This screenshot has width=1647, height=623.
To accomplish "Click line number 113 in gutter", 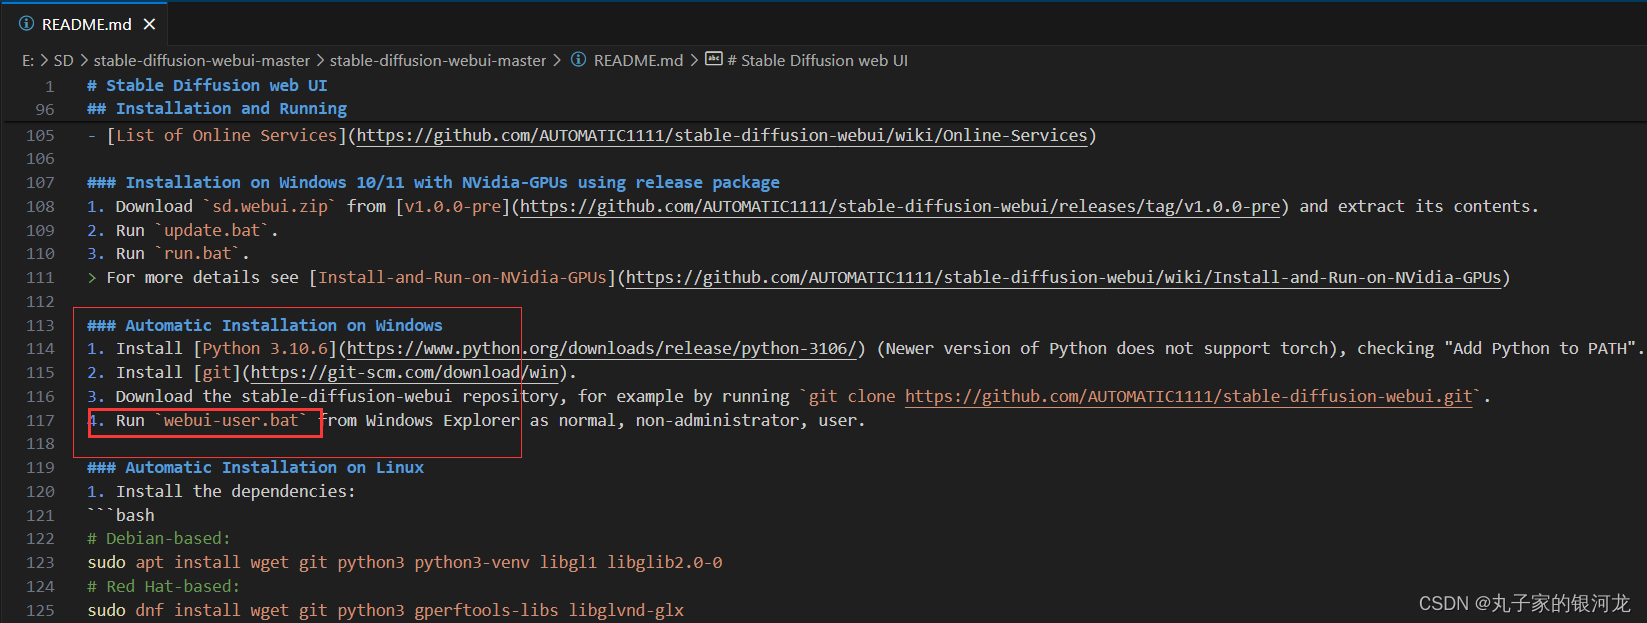I will point(40,325).
